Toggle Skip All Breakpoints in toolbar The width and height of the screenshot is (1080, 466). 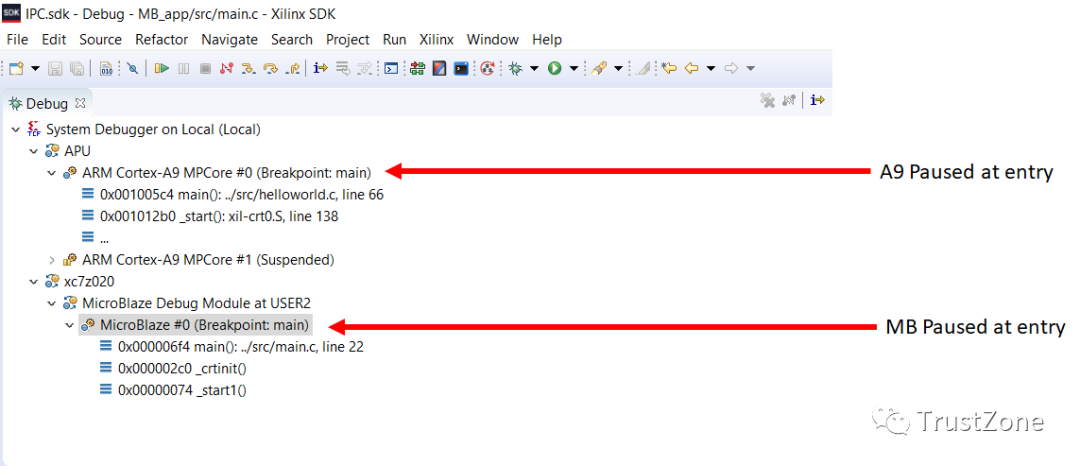tap(132, 68)
